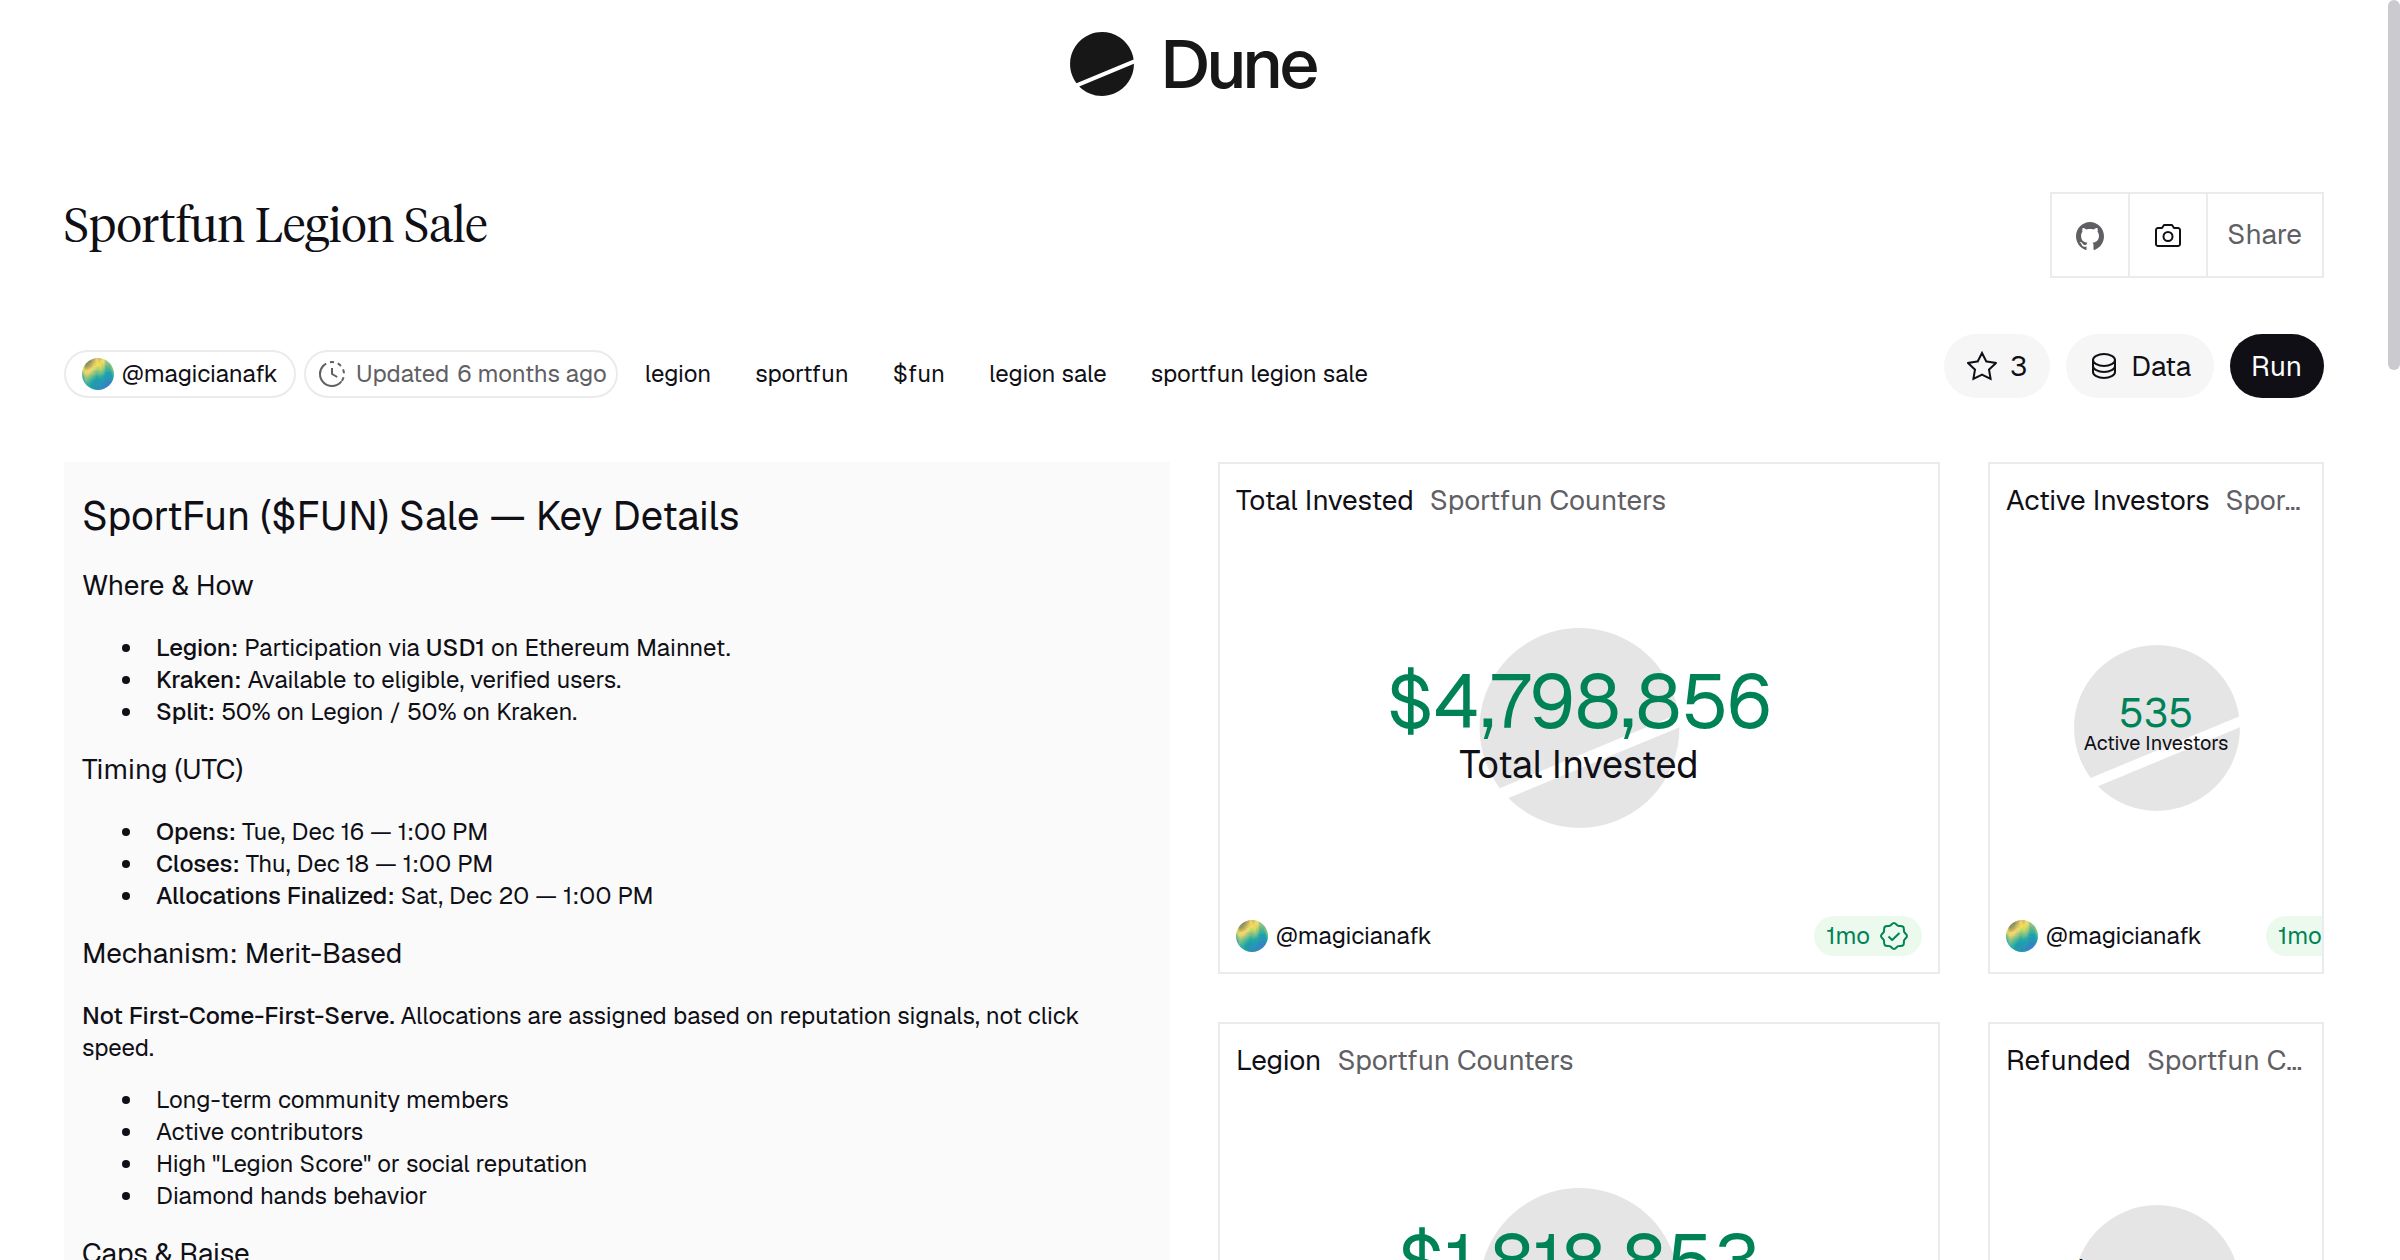The image size is (2400, 1260).
Task: Select the legion tag
Action: [678, 374]
